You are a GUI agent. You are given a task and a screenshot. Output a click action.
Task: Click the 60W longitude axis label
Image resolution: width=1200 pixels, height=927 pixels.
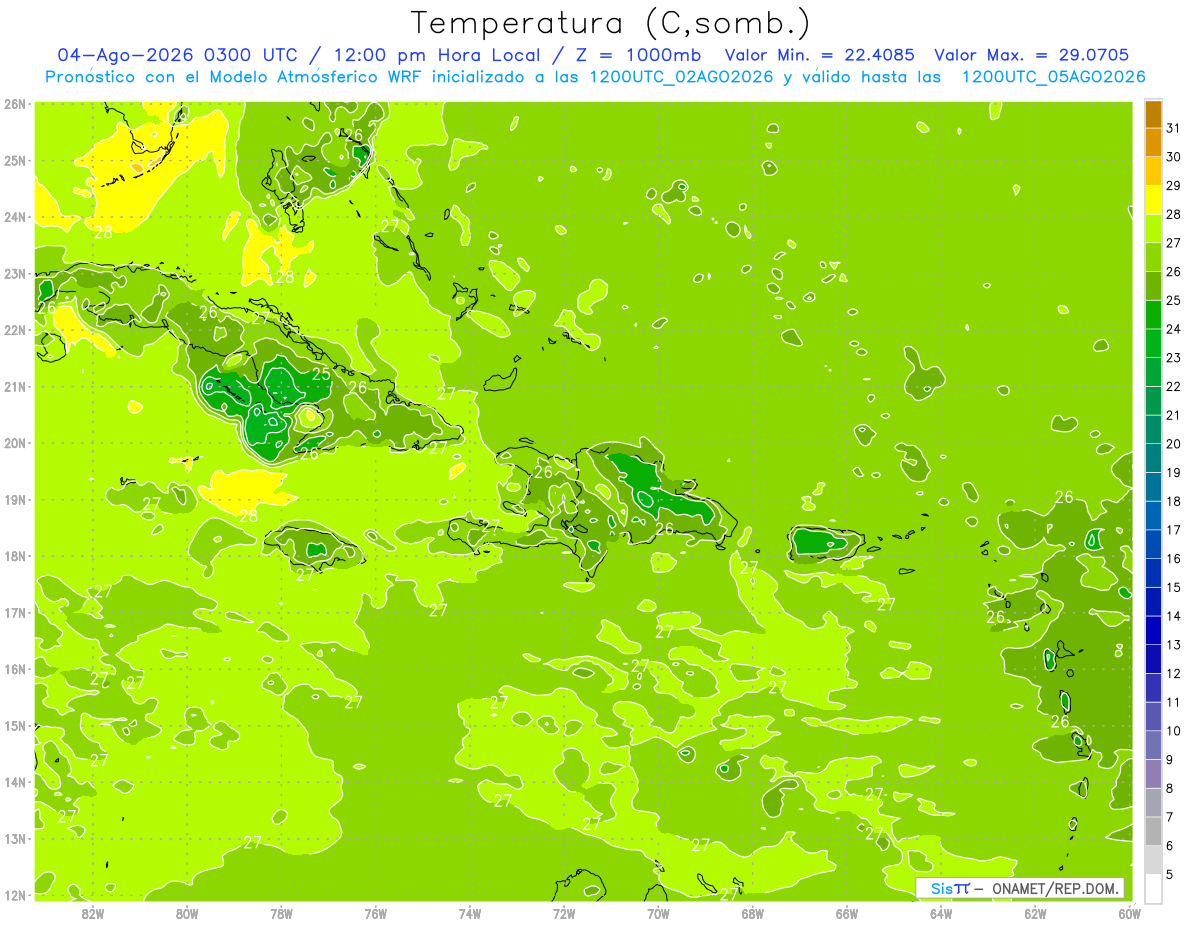click(x=1130, y=913)
